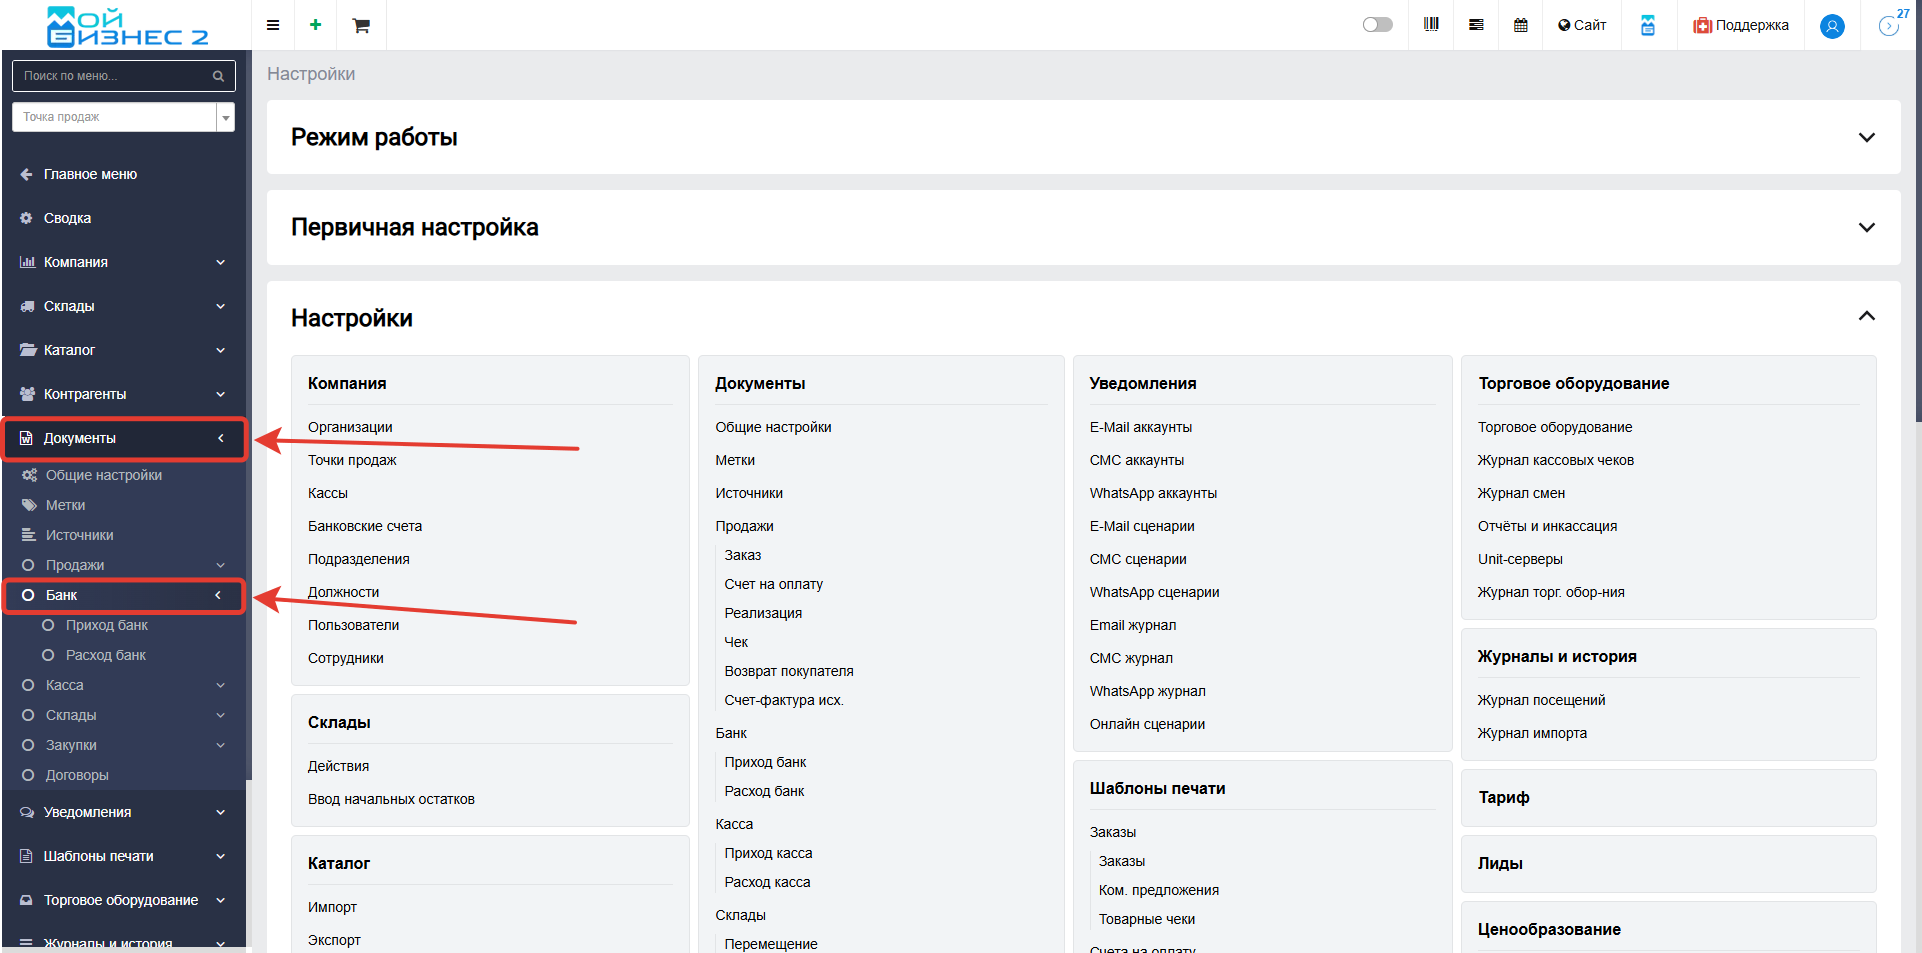Image resolution: width=1922 pixels, height=953 pixels.
Task: Click the search icon in menu search
Action: 218,76
